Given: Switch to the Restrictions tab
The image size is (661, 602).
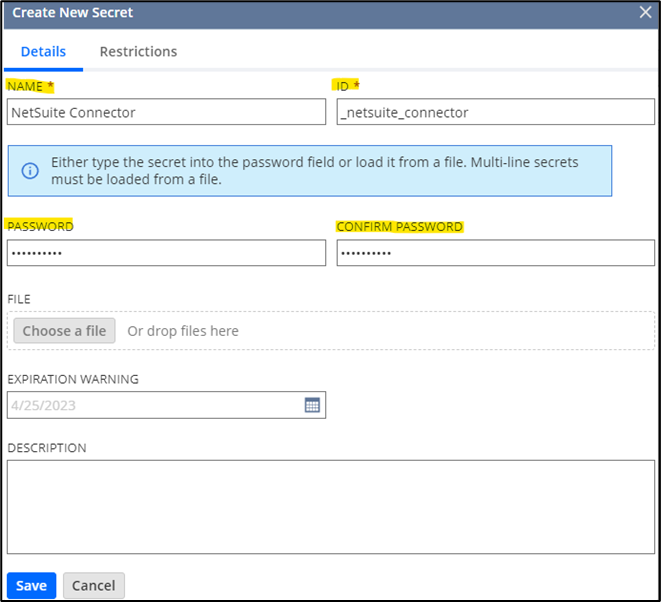Looking at the screenshot, I should (138, 51).
